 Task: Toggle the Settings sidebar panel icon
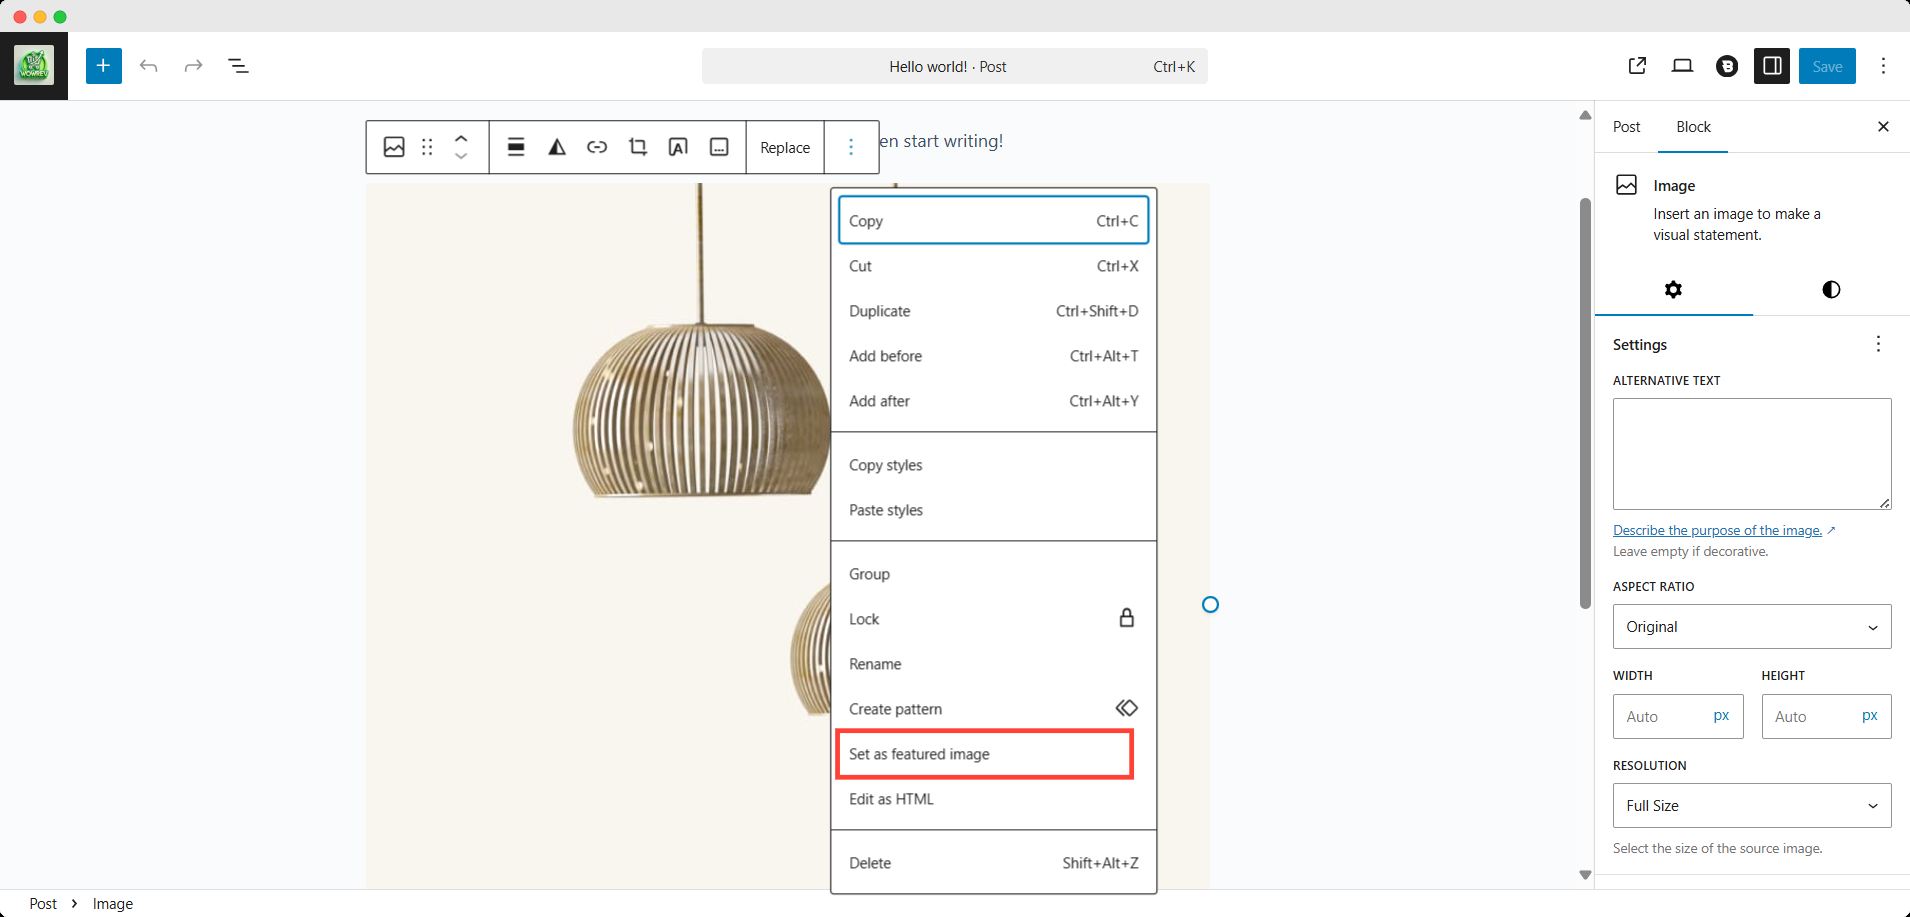point(1772,66)
